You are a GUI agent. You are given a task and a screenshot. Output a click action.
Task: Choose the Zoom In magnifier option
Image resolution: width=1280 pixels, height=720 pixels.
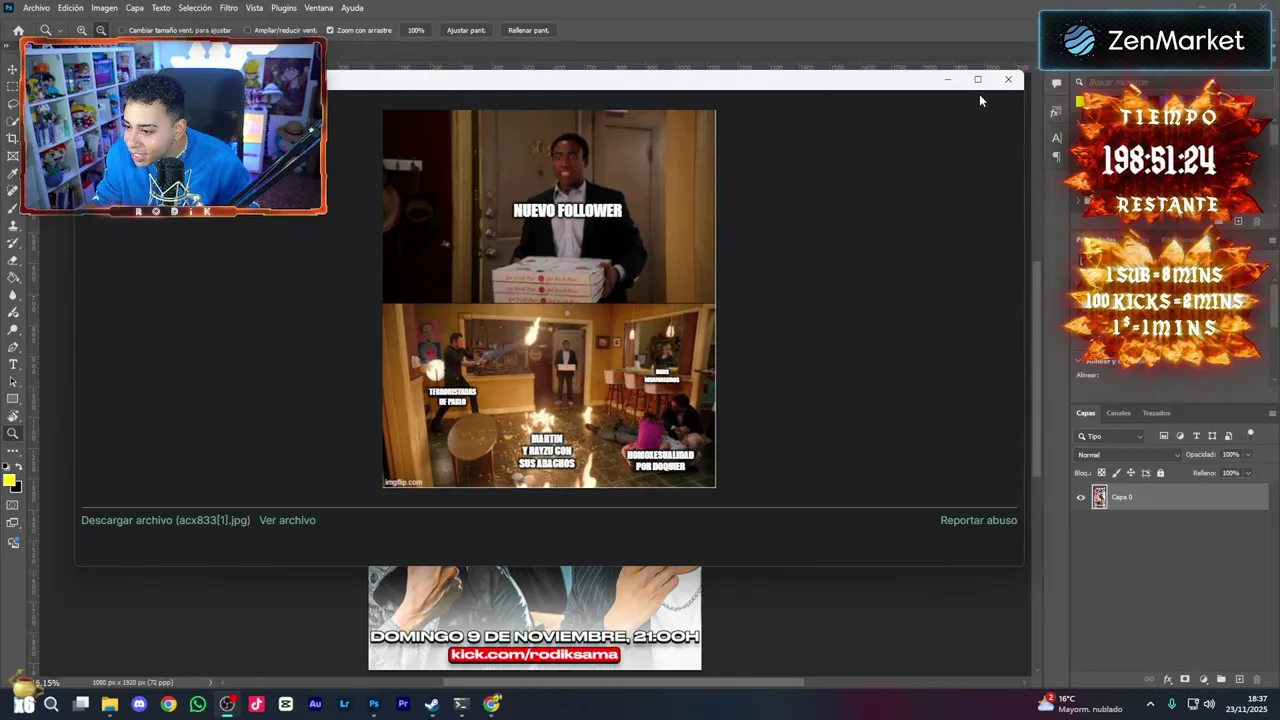point(82,30)
